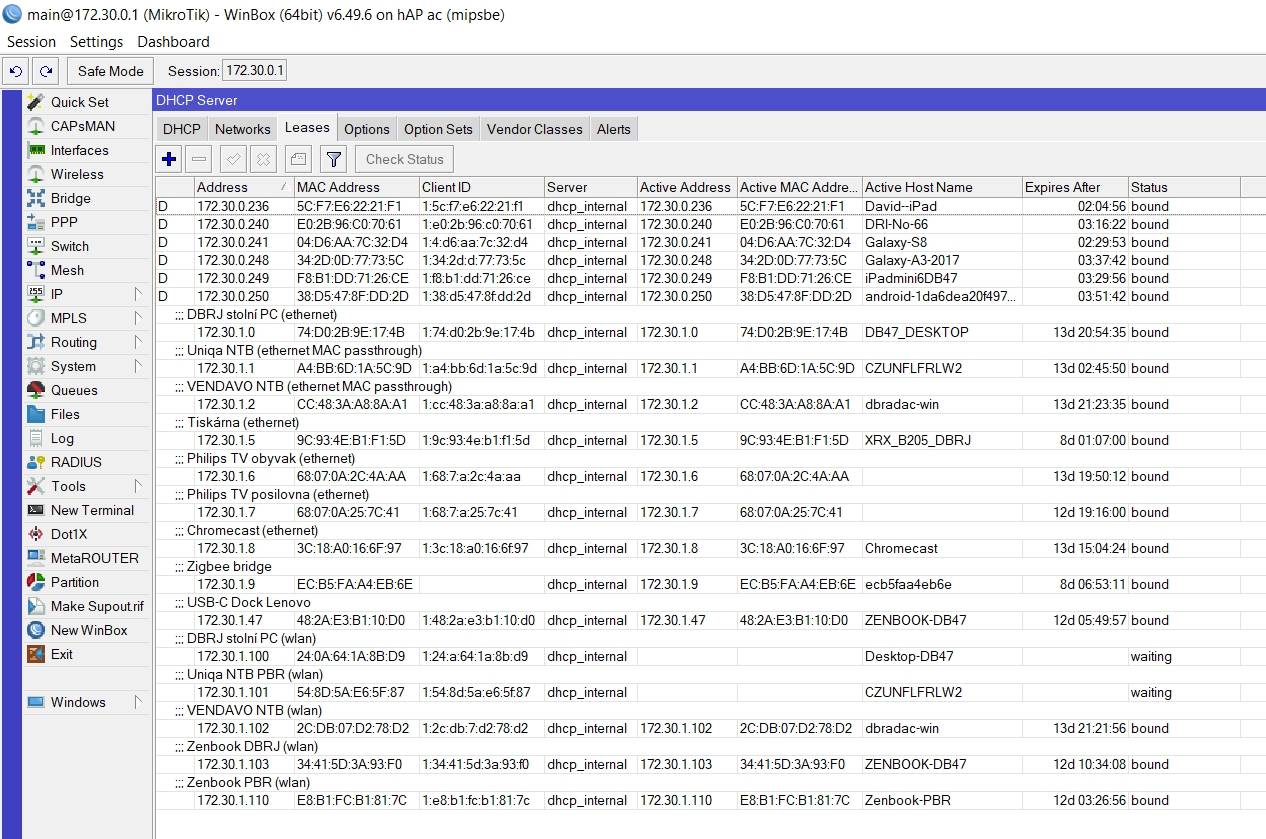Open PPP section icon
The height and width of the screenshot is (839, 1266).
[36, 222]
